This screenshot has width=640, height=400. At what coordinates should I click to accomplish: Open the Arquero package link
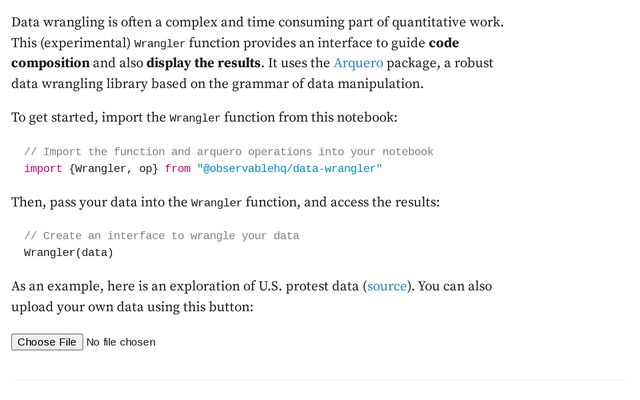[x=358, y=63]
